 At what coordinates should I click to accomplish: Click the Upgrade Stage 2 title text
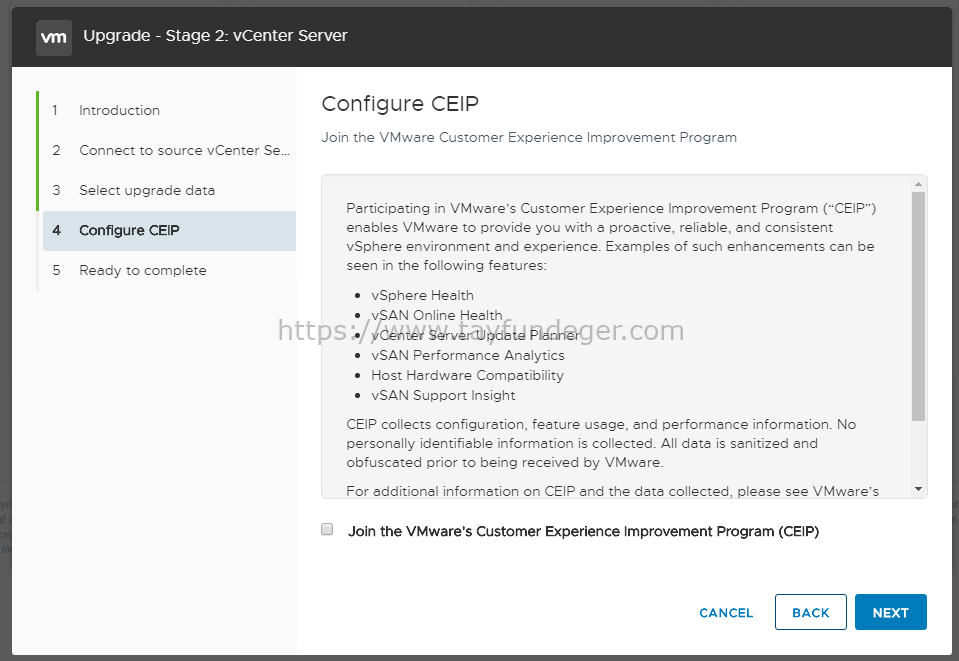pyautogui.click(x=215, y=36)
